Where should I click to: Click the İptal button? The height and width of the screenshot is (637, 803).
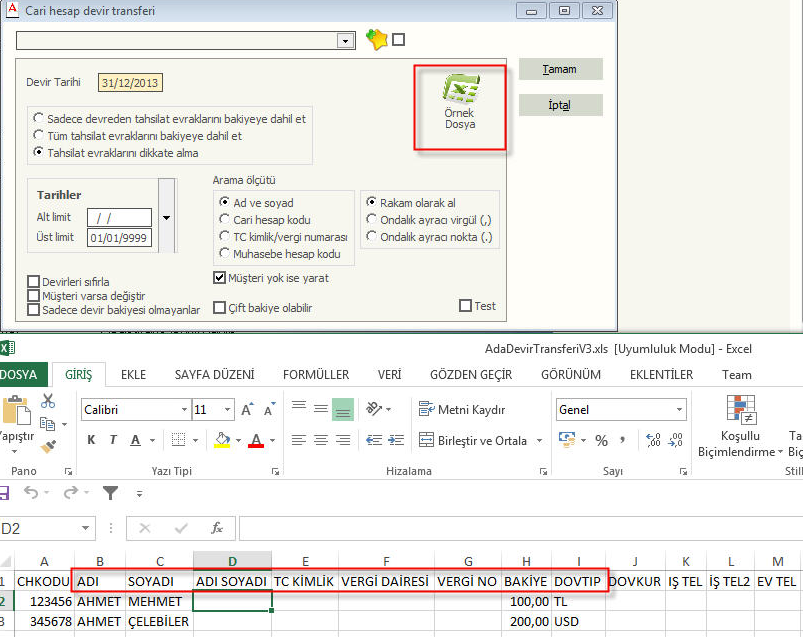[x=560, y=105]
